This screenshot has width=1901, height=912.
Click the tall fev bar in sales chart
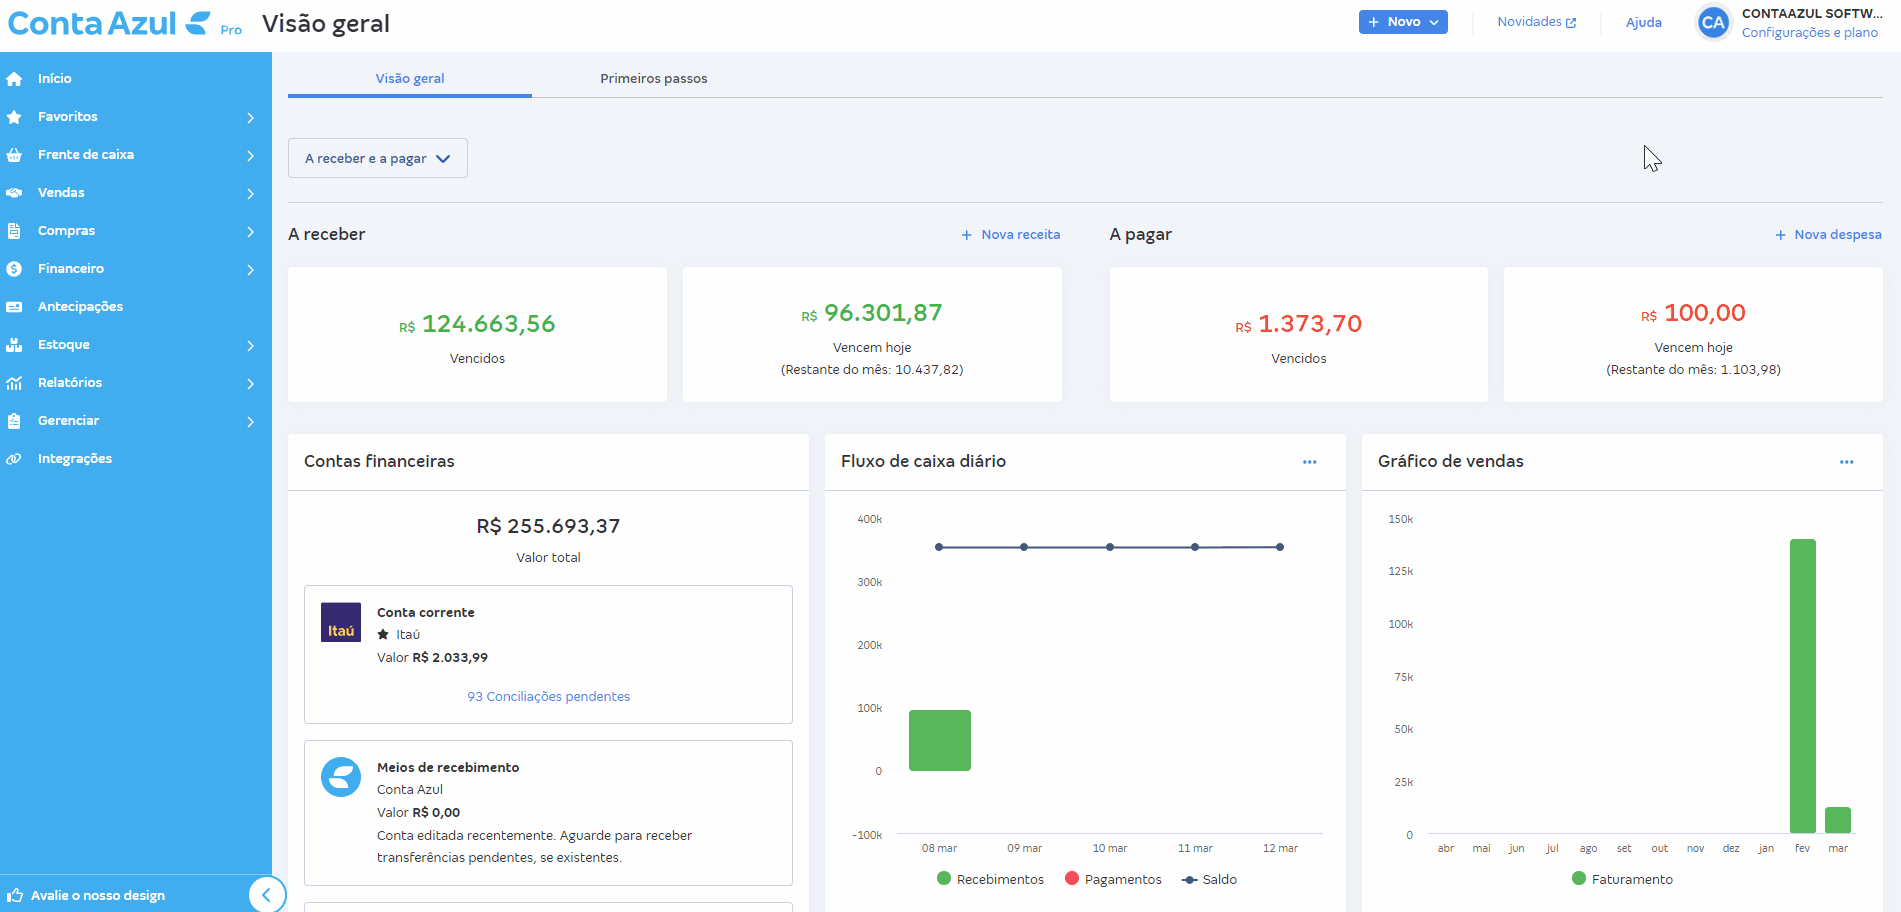tap(1803, 686)
